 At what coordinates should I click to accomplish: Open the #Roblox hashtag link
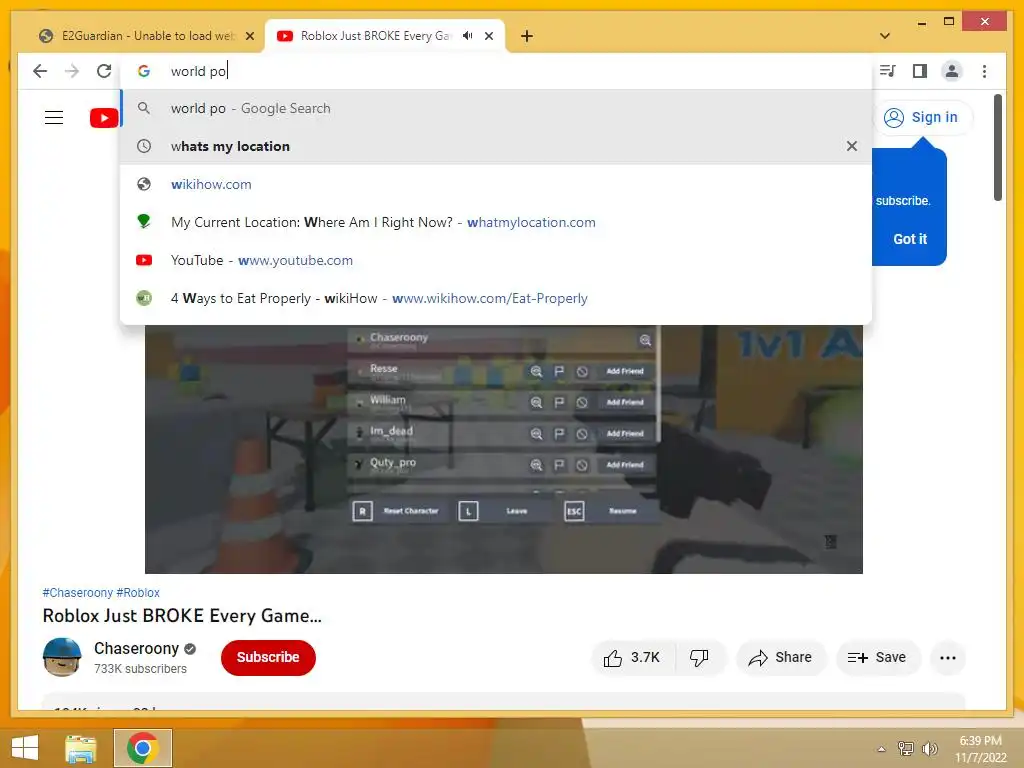pos(138,593)
